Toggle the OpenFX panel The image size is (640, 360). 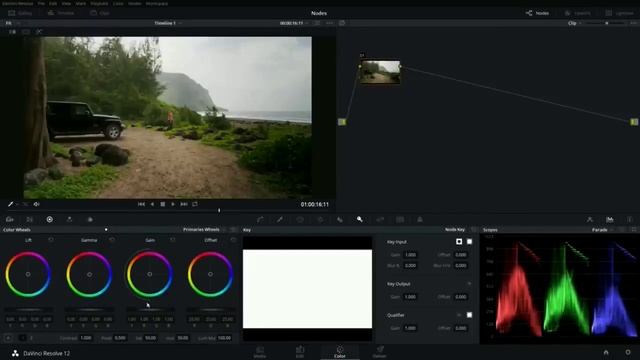click(578, 13)
